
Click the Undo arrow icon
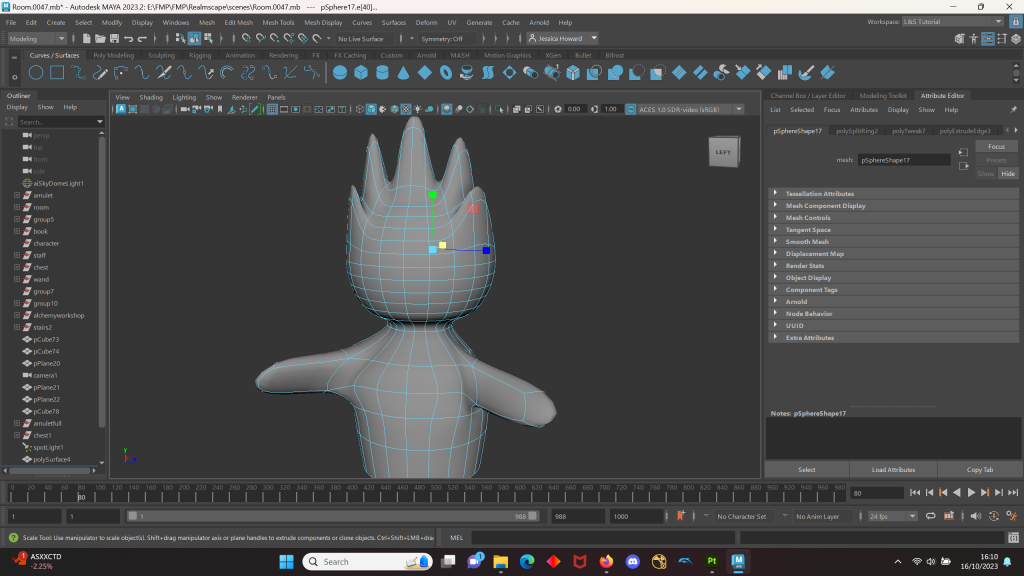[x=128, y=39]
